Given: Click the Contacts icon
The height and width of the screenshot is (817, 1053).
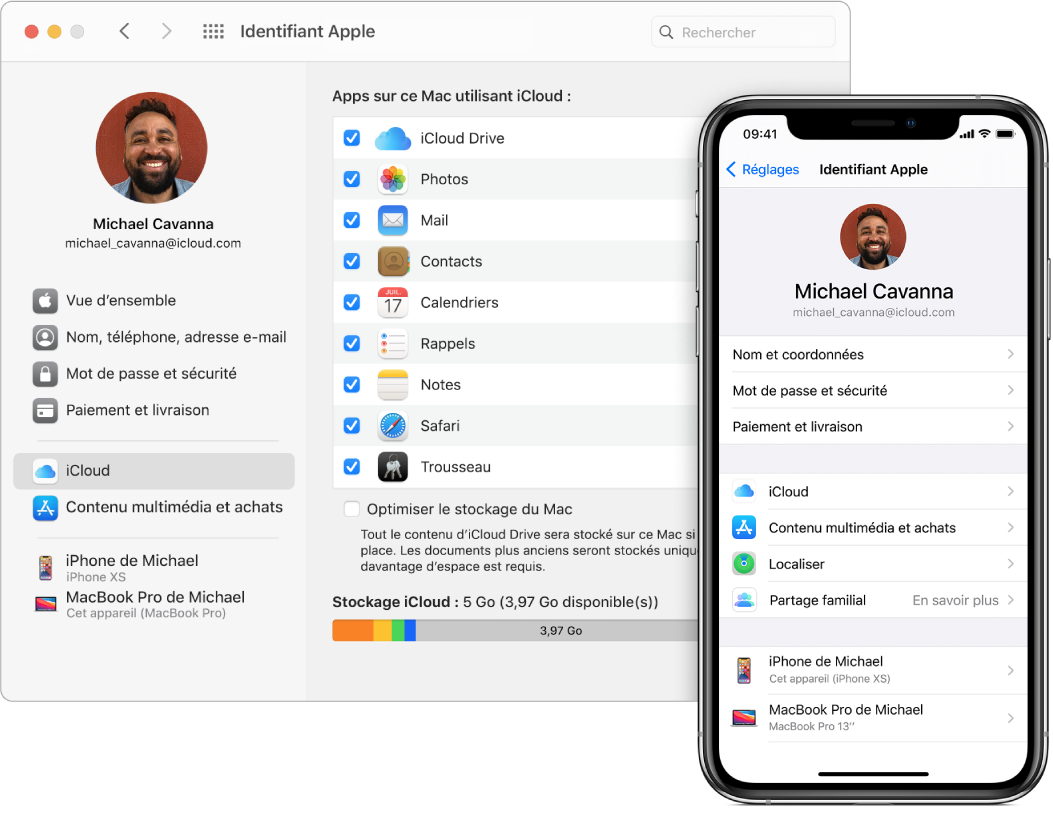Looking at the screenshot, I should click(392, 261).
